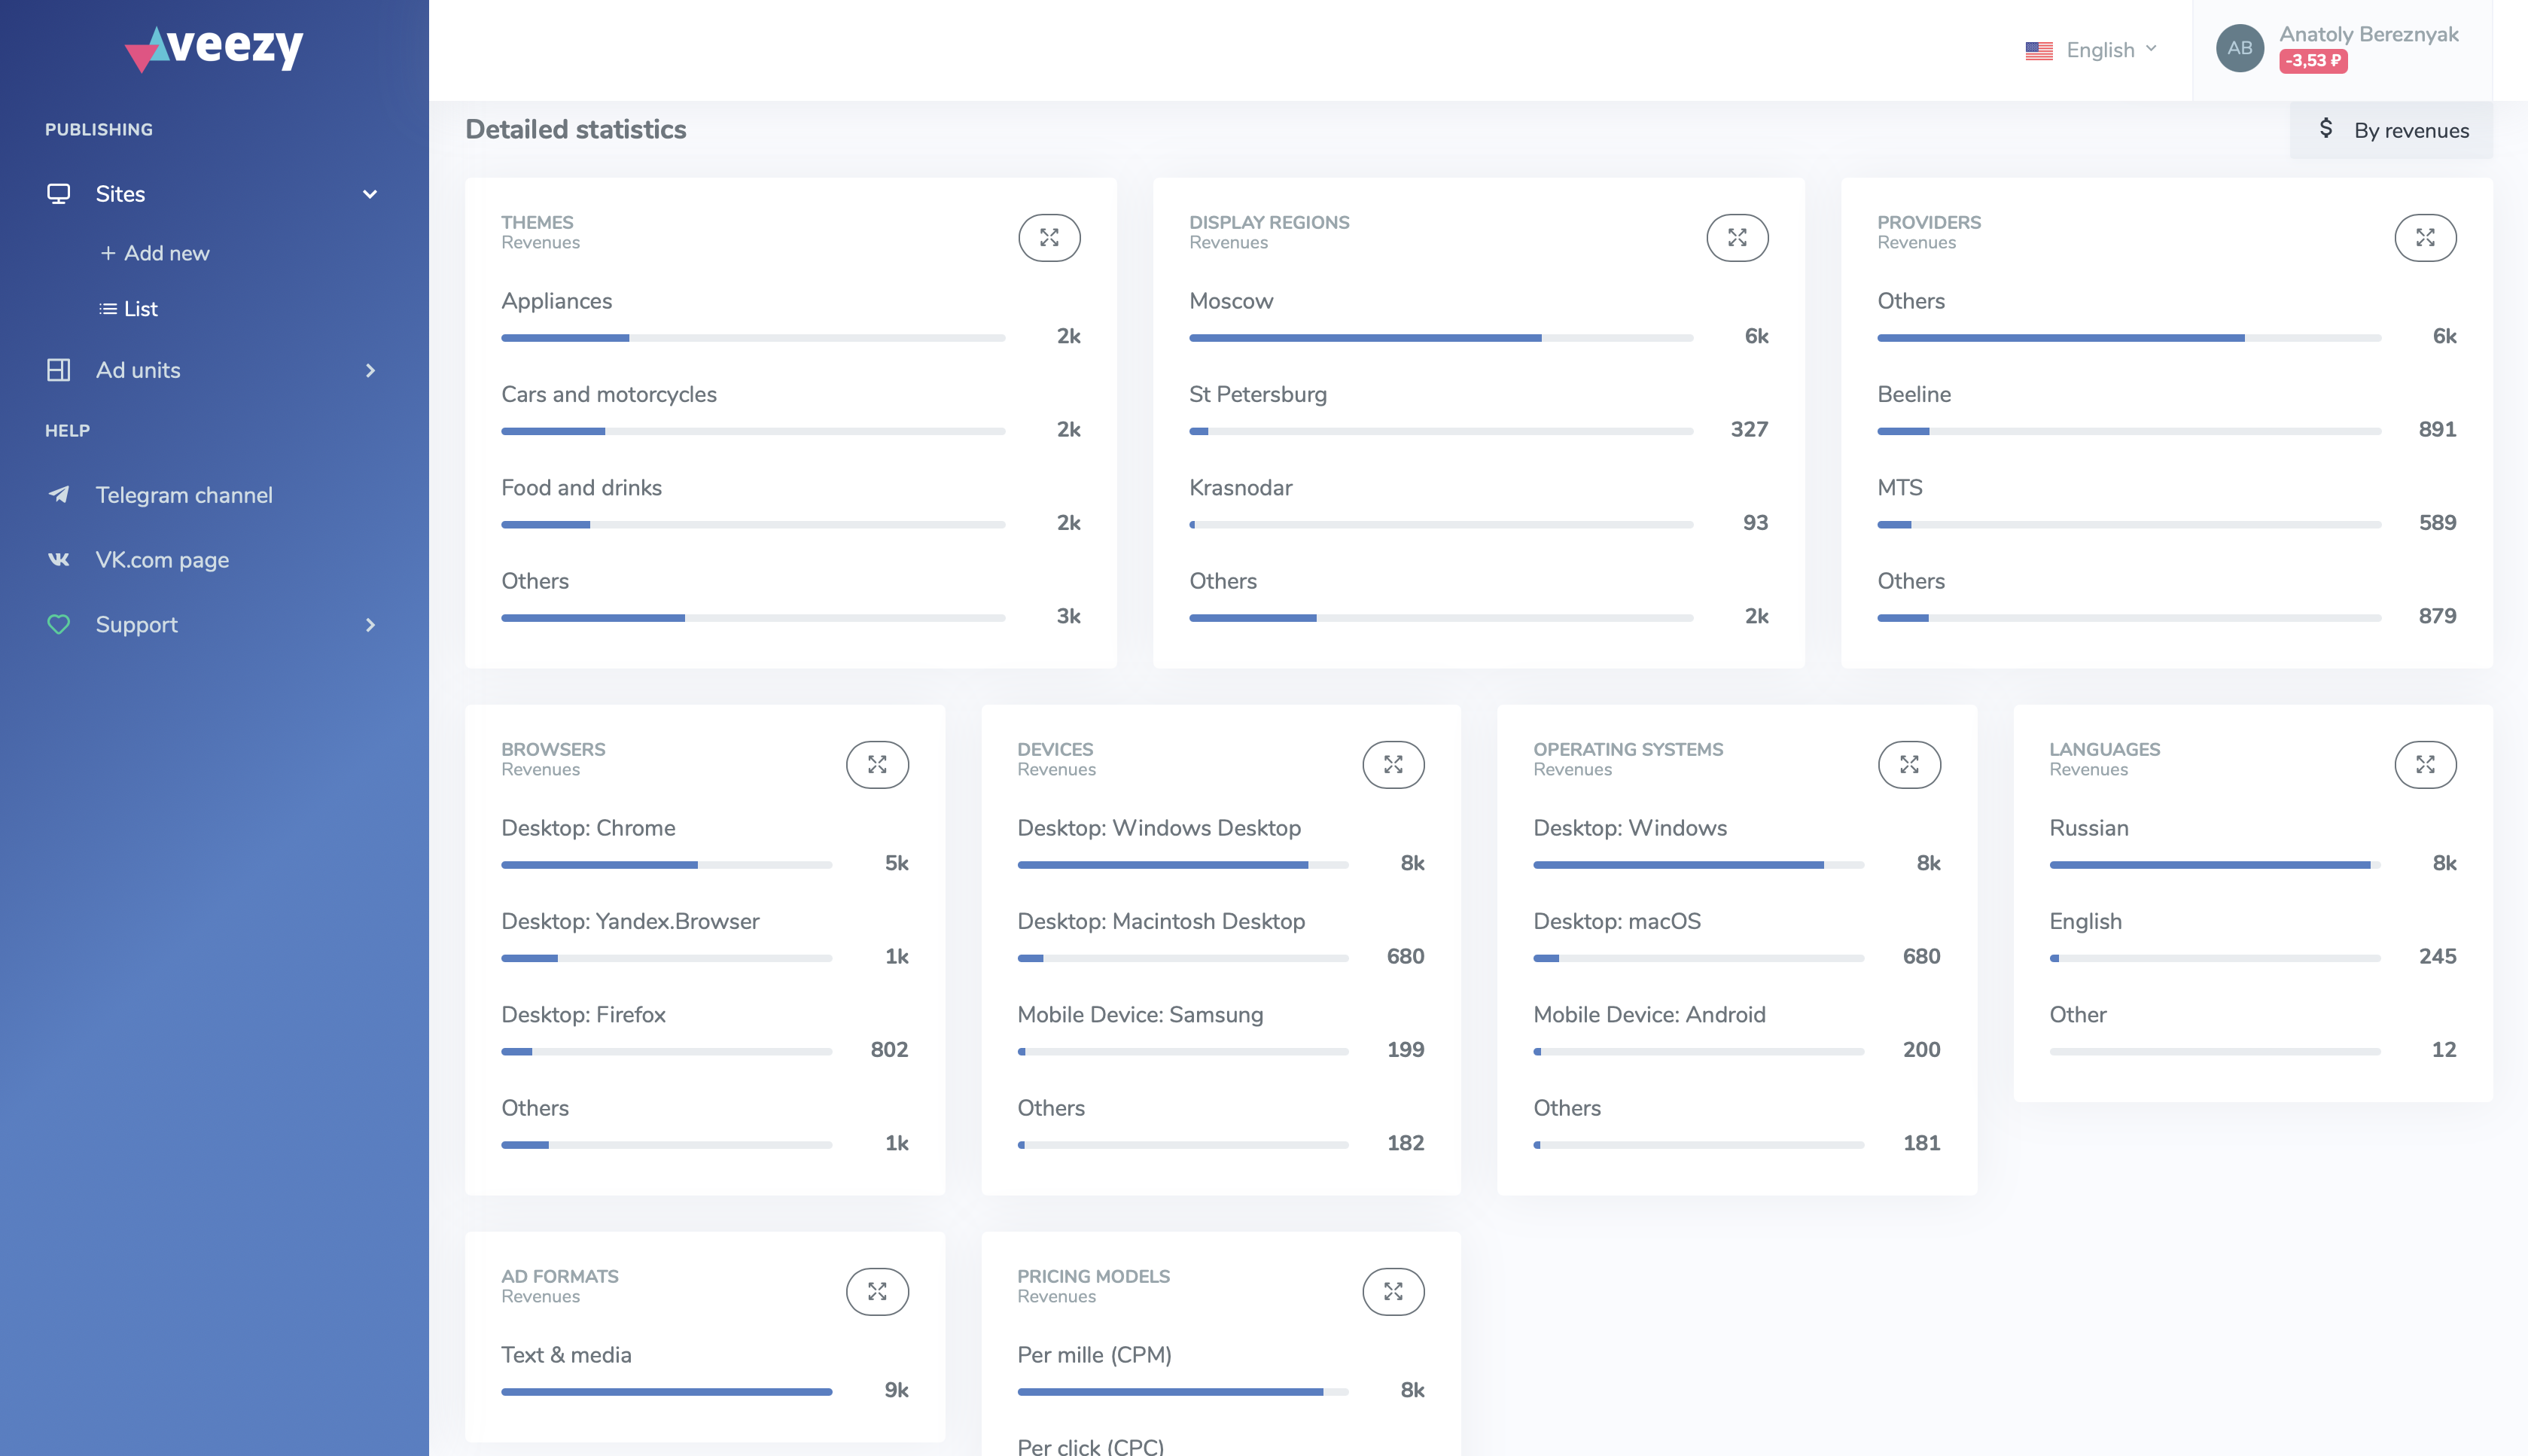This screenshot has height=1456, width=2528.
Task: Expand the Operating Systems card
Action: pos(1909,765)
